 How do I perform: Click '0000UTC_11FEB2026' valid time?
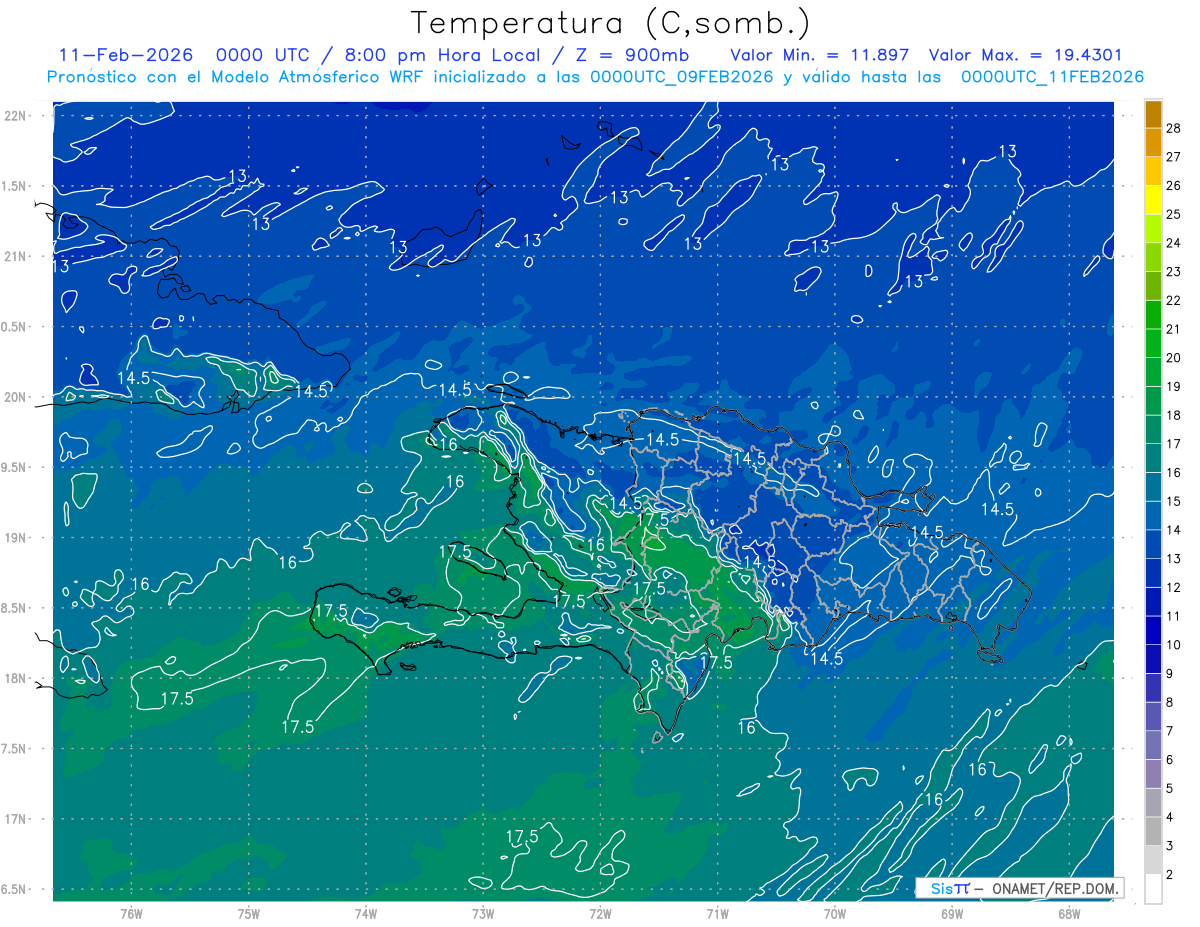1052,77
